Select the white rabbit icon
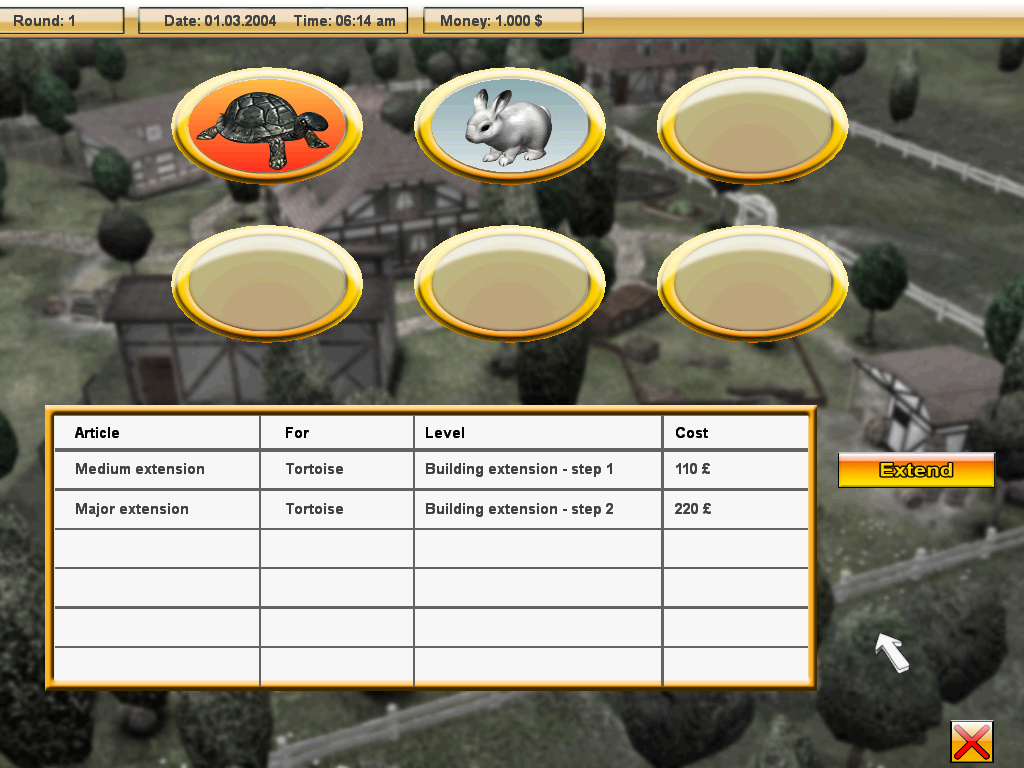This screenshot has height=768, width=1024. [509, 127]
